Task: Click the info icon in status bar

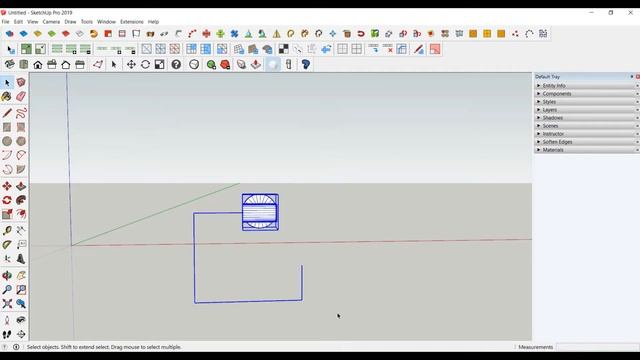Action: click(x=16, y=347)
